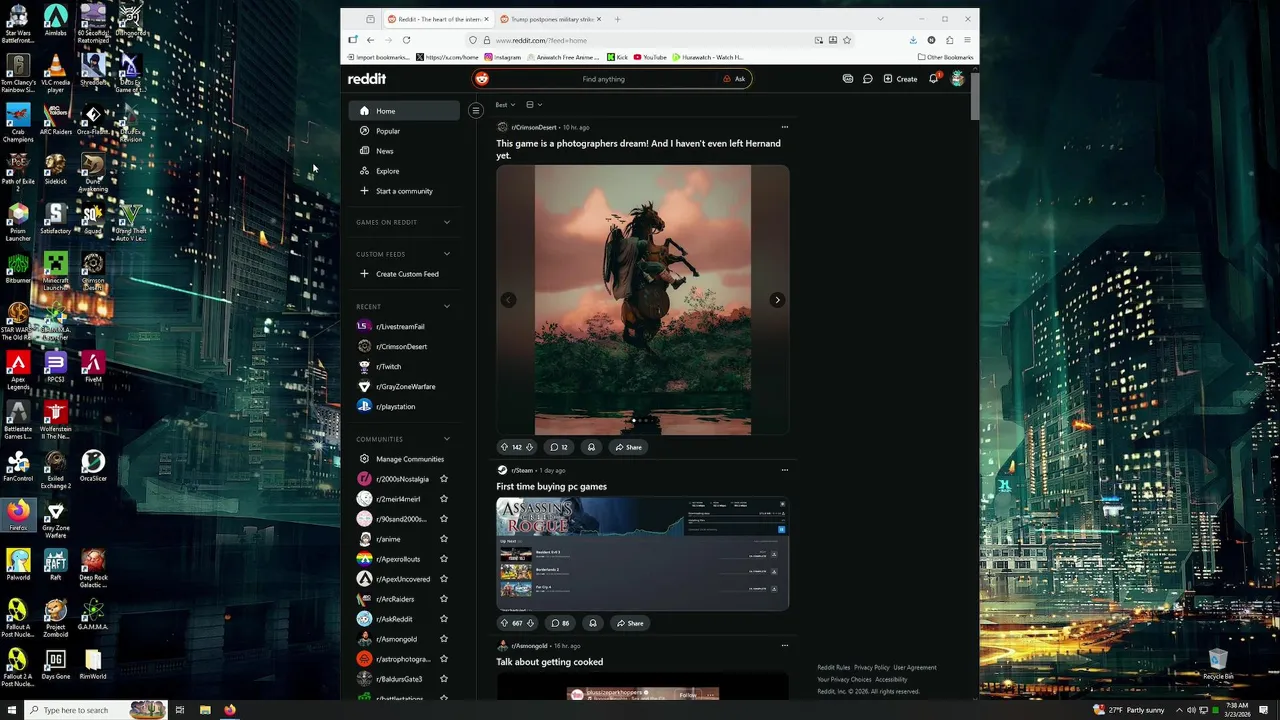
Task: Click the Create post button
Action: pyautogui.click(x=900, y=79)
